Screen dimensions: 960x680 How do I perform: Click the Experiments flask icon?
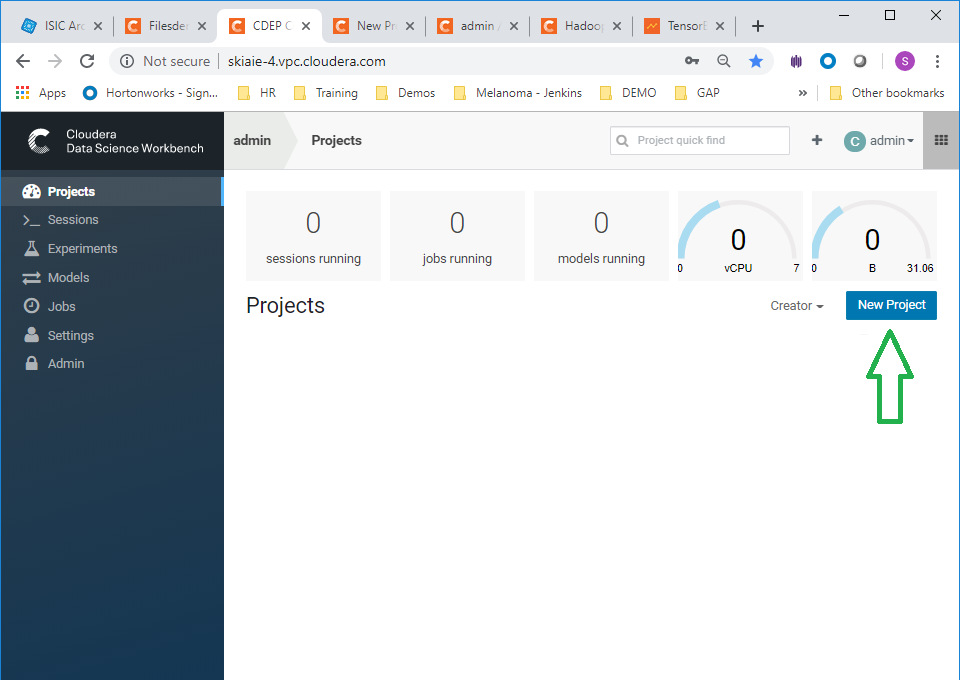[31, 248]
